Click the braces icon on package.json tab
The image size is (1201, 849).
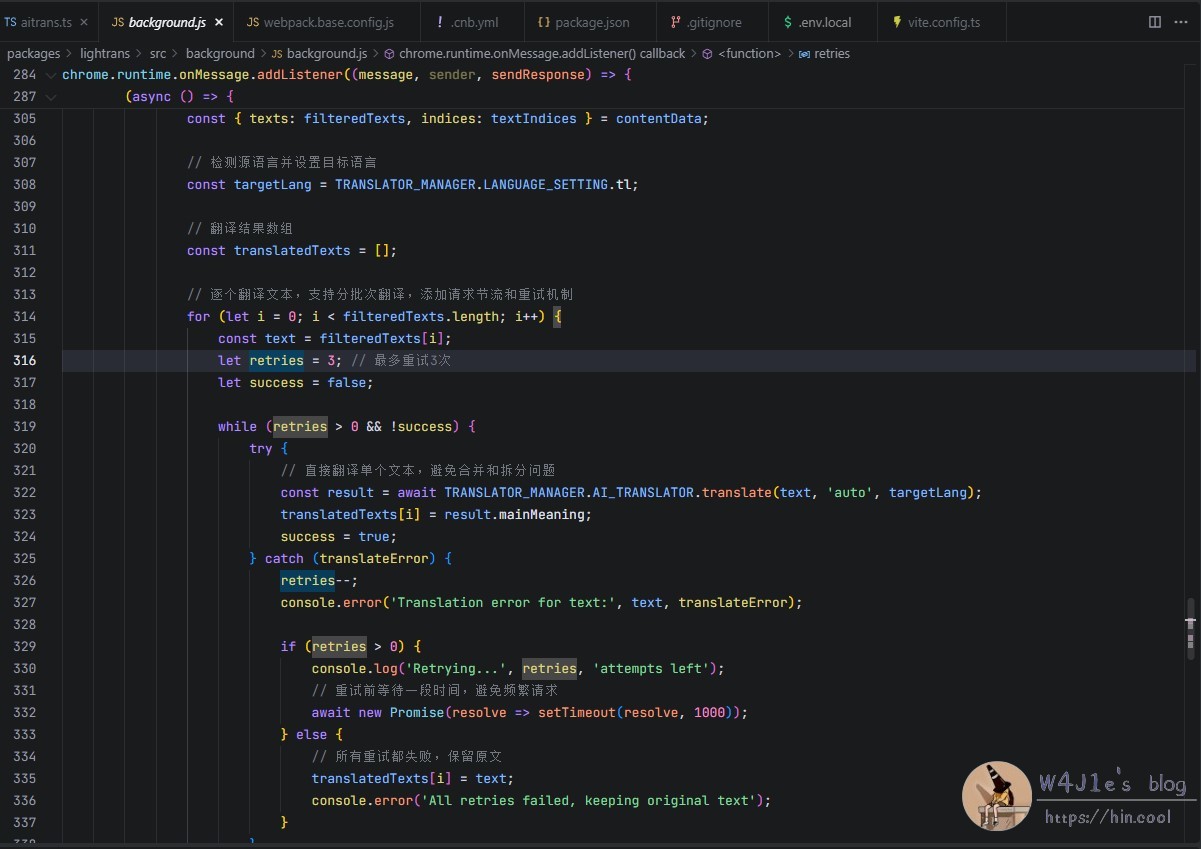point(543,22)
